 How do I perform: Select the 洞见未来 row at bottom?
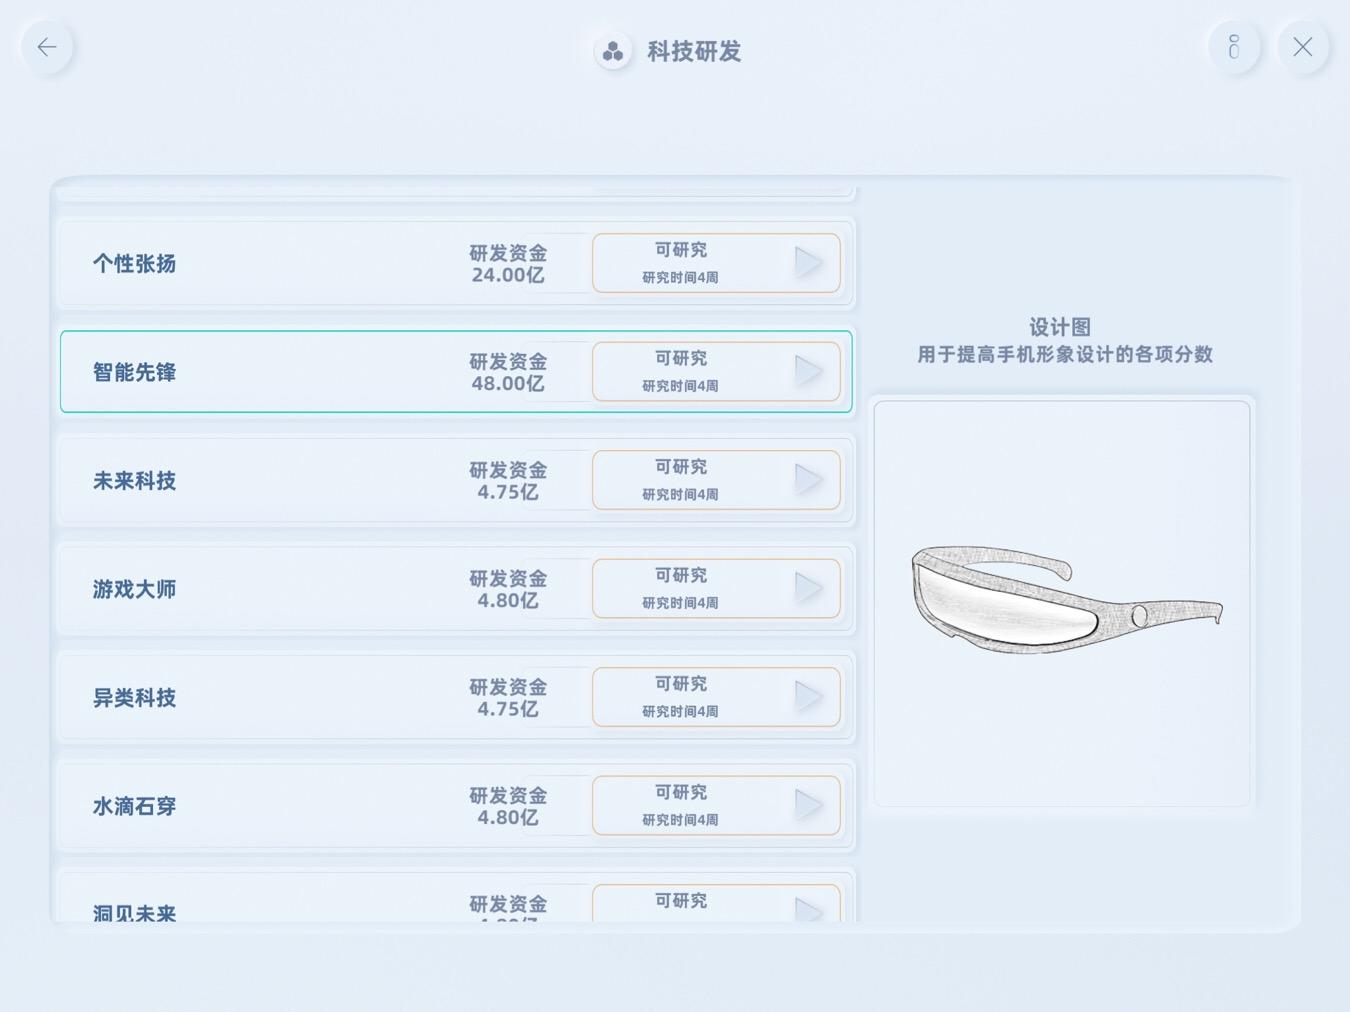point(456,898)
